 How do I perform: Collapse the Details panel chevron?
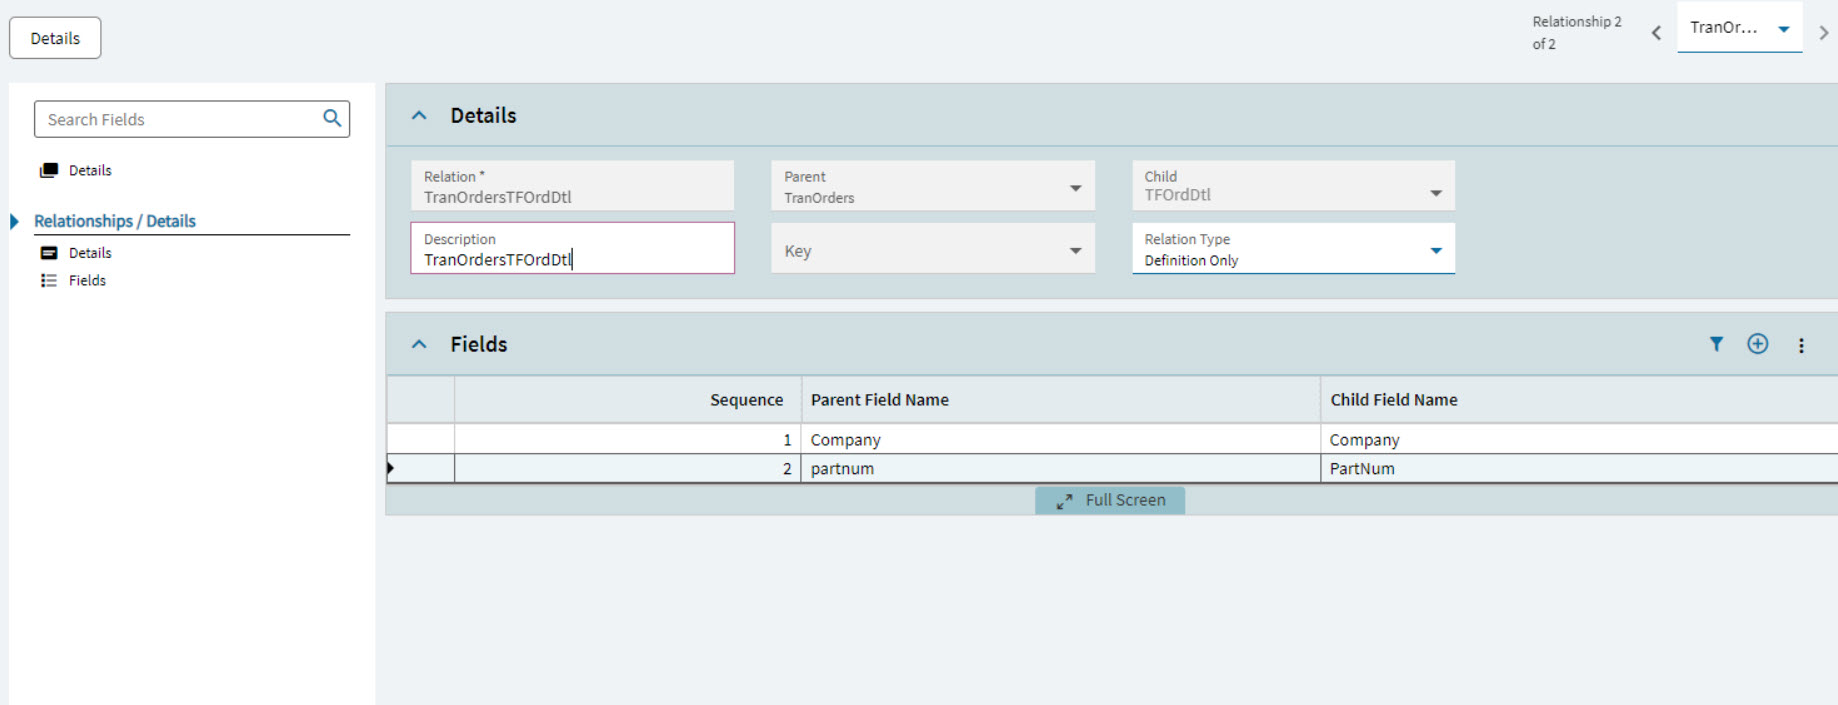419,115
